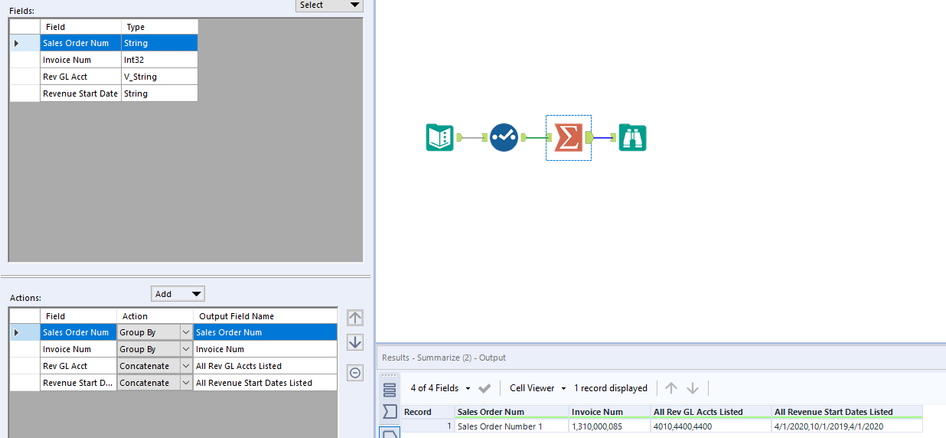This screenshot has width=946, height=438.
Task: Select row marker of Sales Order Num action
Action: (x=25, y=332)
